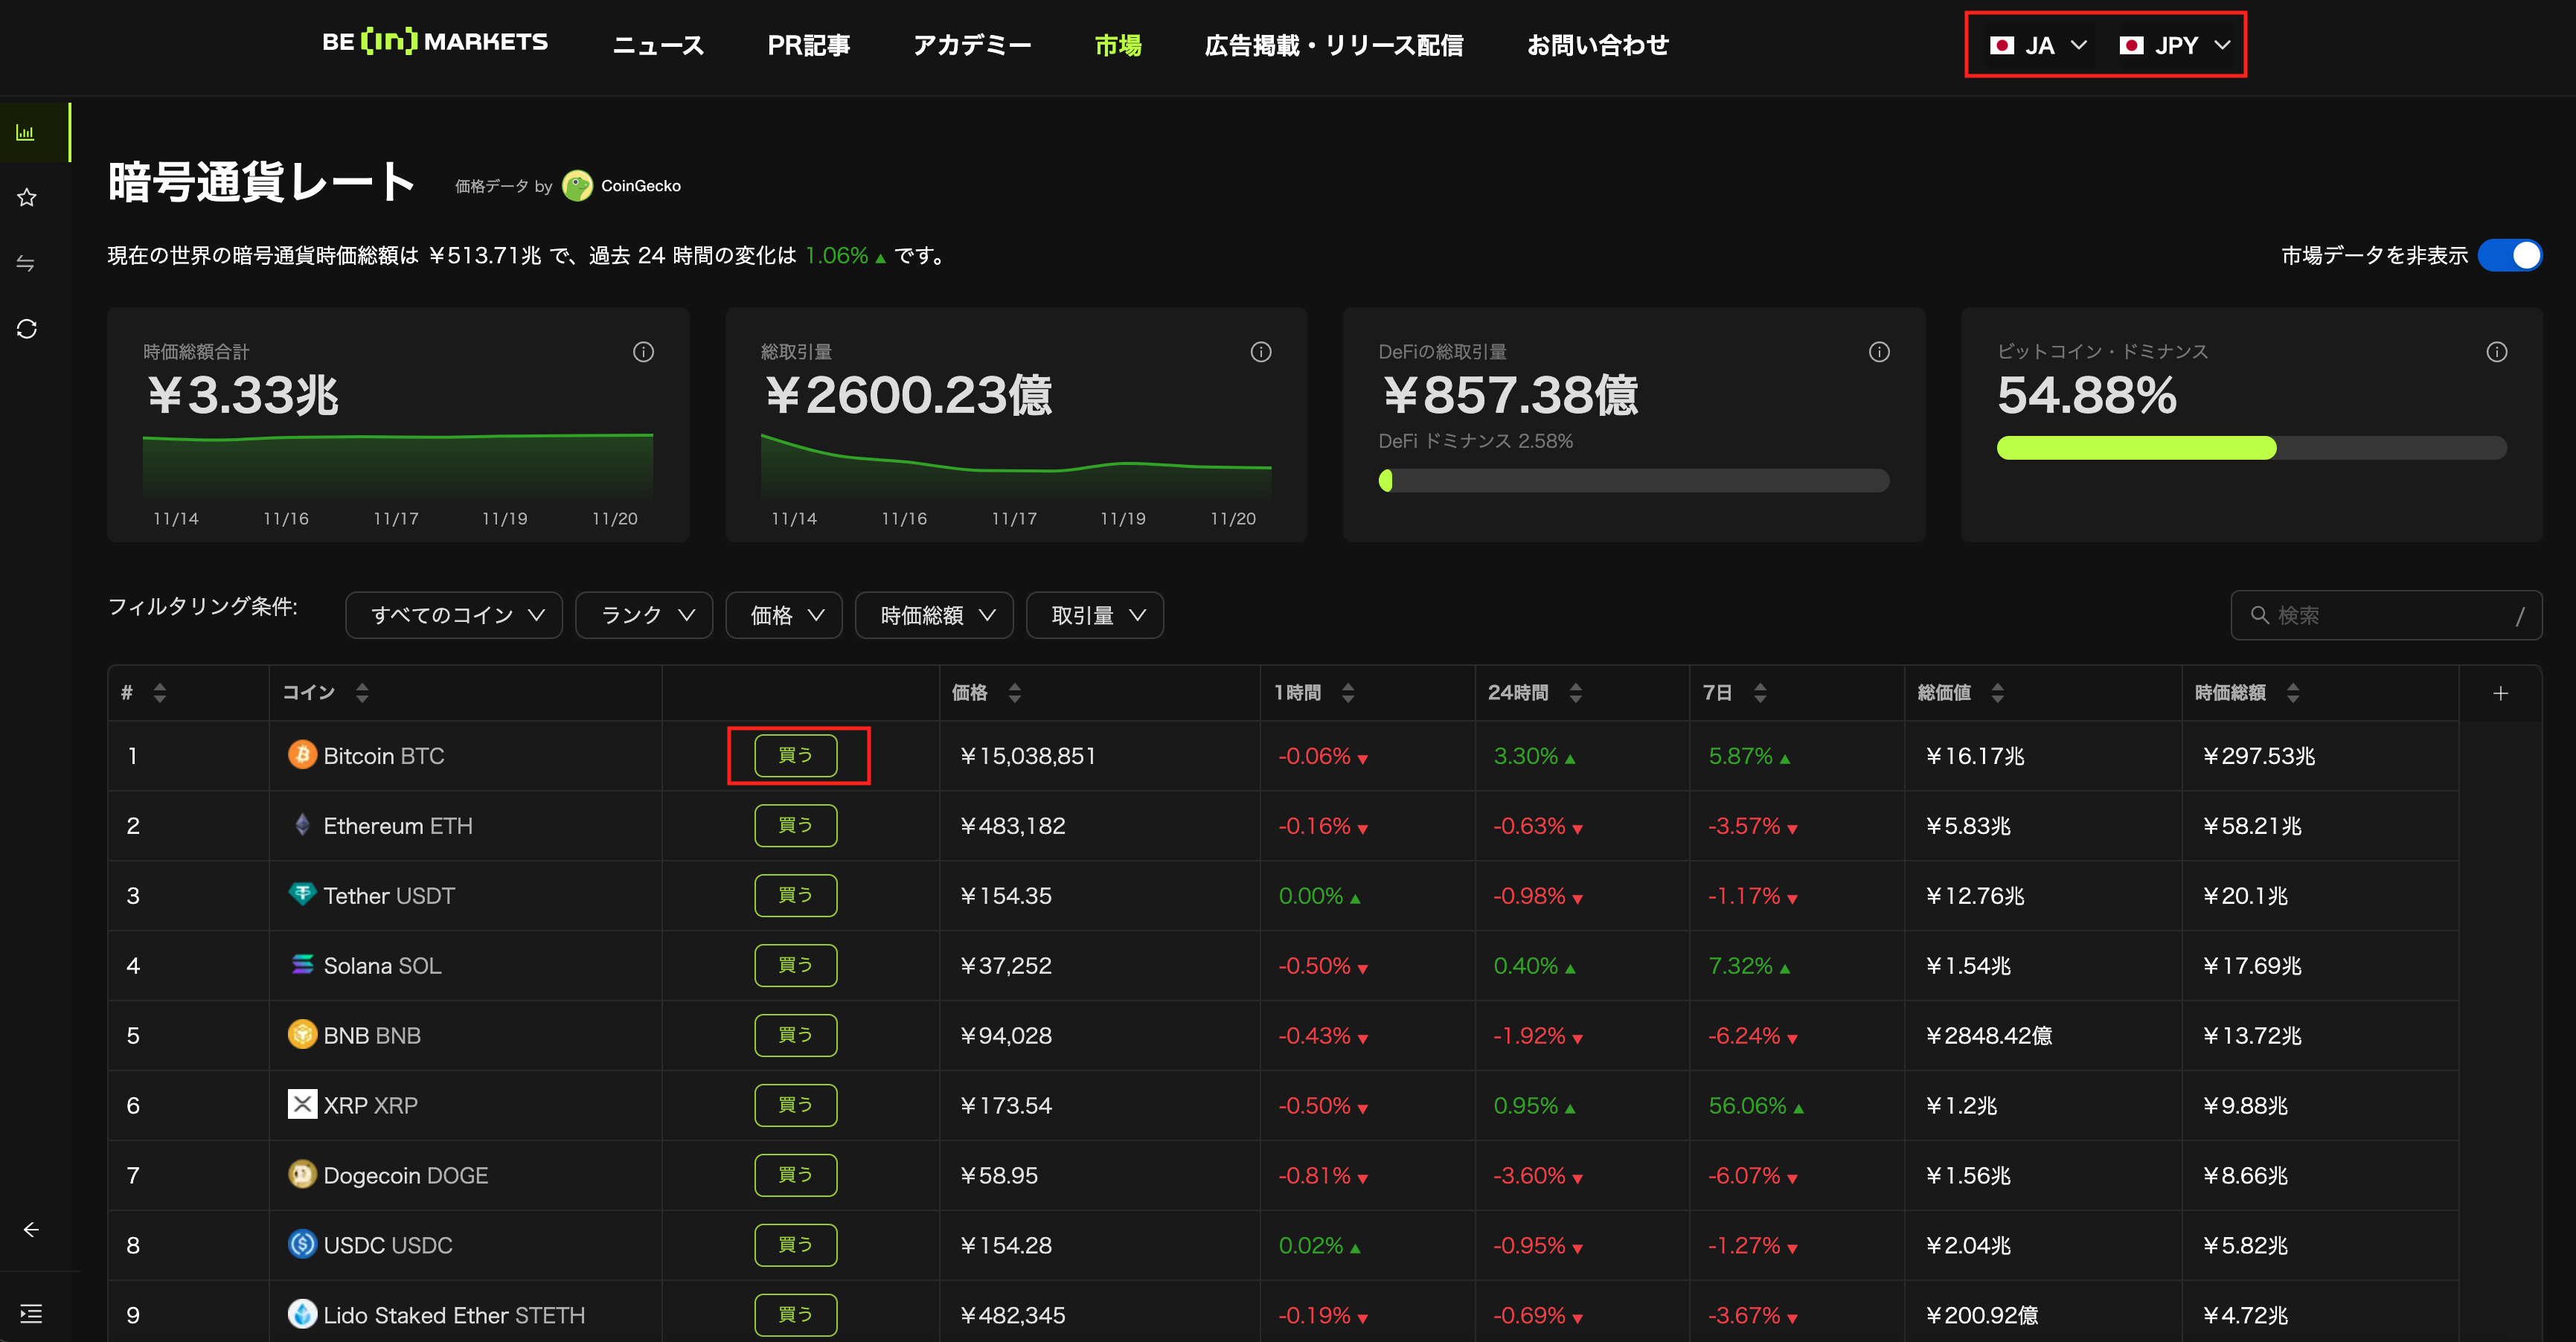Click the star favorites icon in sidebar
Image resolution: width=2576 pixels, height=1342 pixels.
(x=27, y=197)
